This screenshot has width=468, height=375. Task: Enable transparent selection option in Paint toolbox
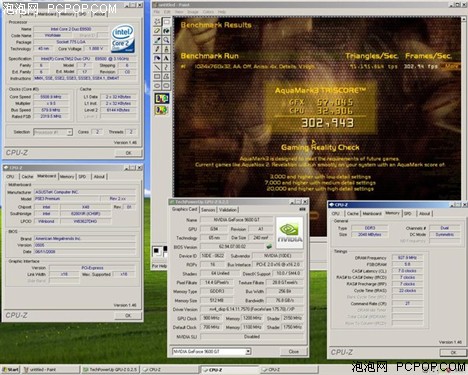click(x=162, y=109)
